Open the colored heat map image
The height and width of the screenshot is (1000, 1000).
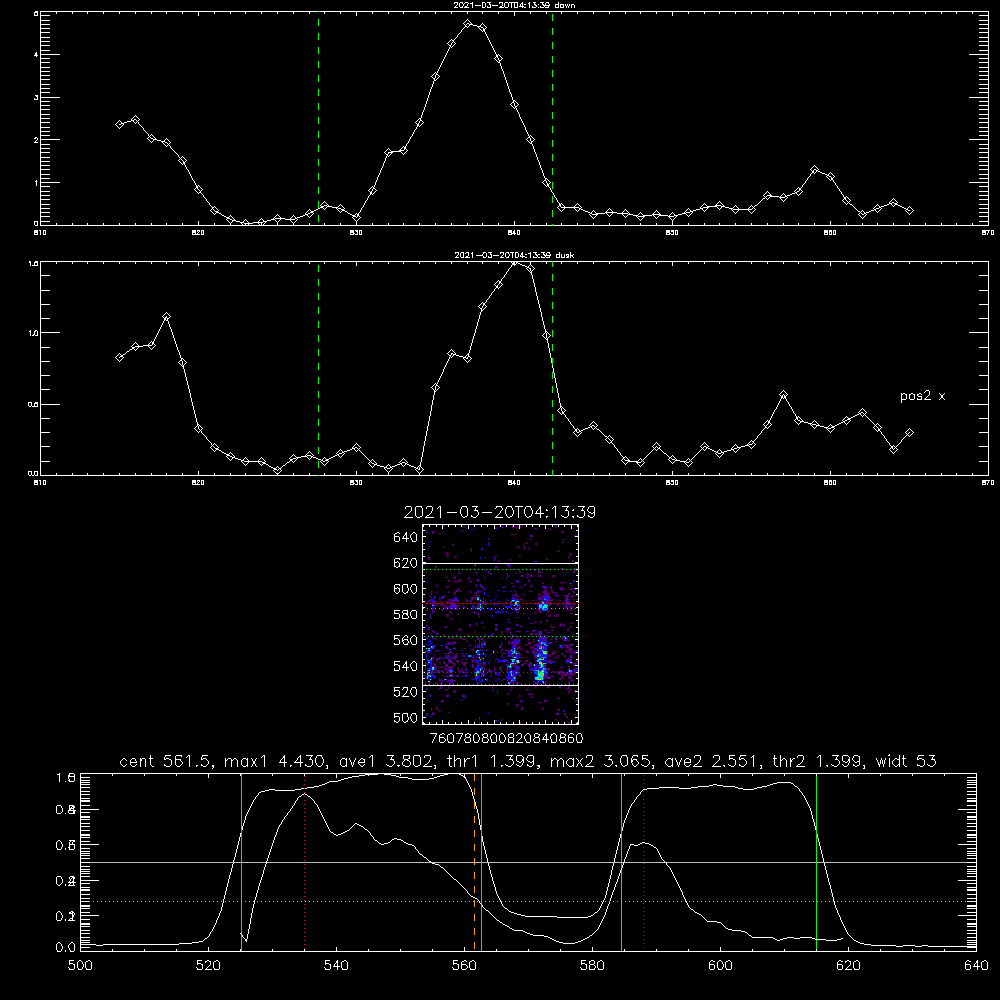500,624
